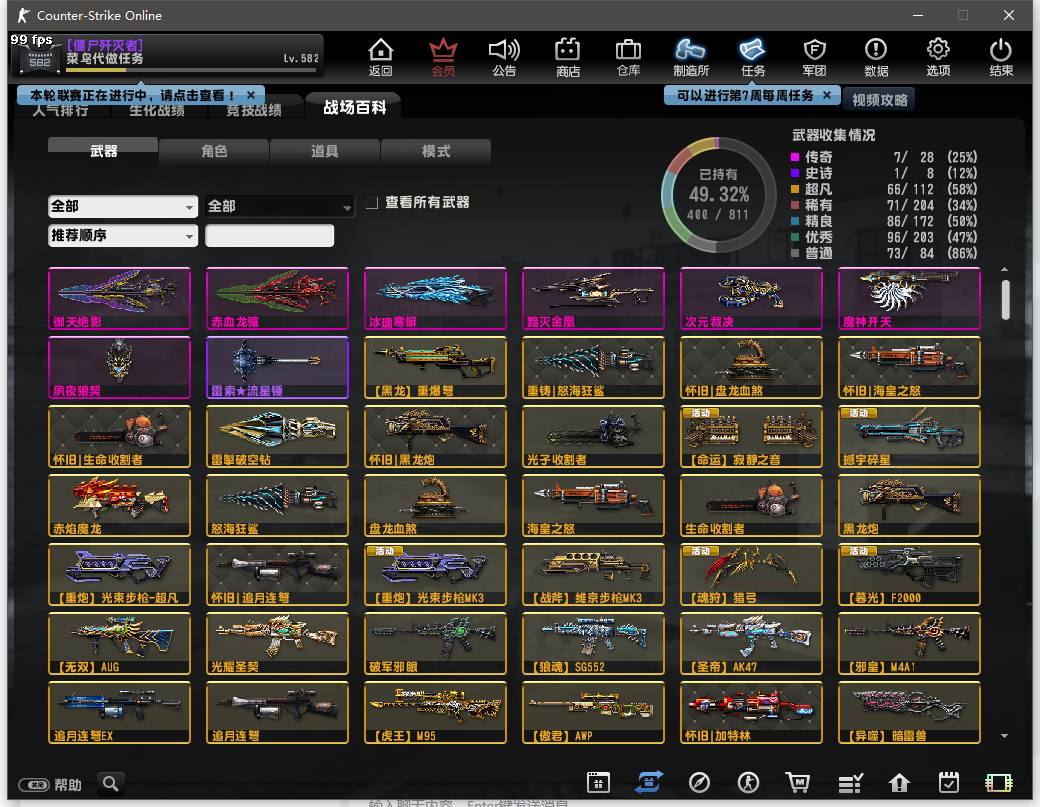The image size is (1040, 807).
Task: Open the 仓库 inventory briefcase icon
Action: click(628, 57)
